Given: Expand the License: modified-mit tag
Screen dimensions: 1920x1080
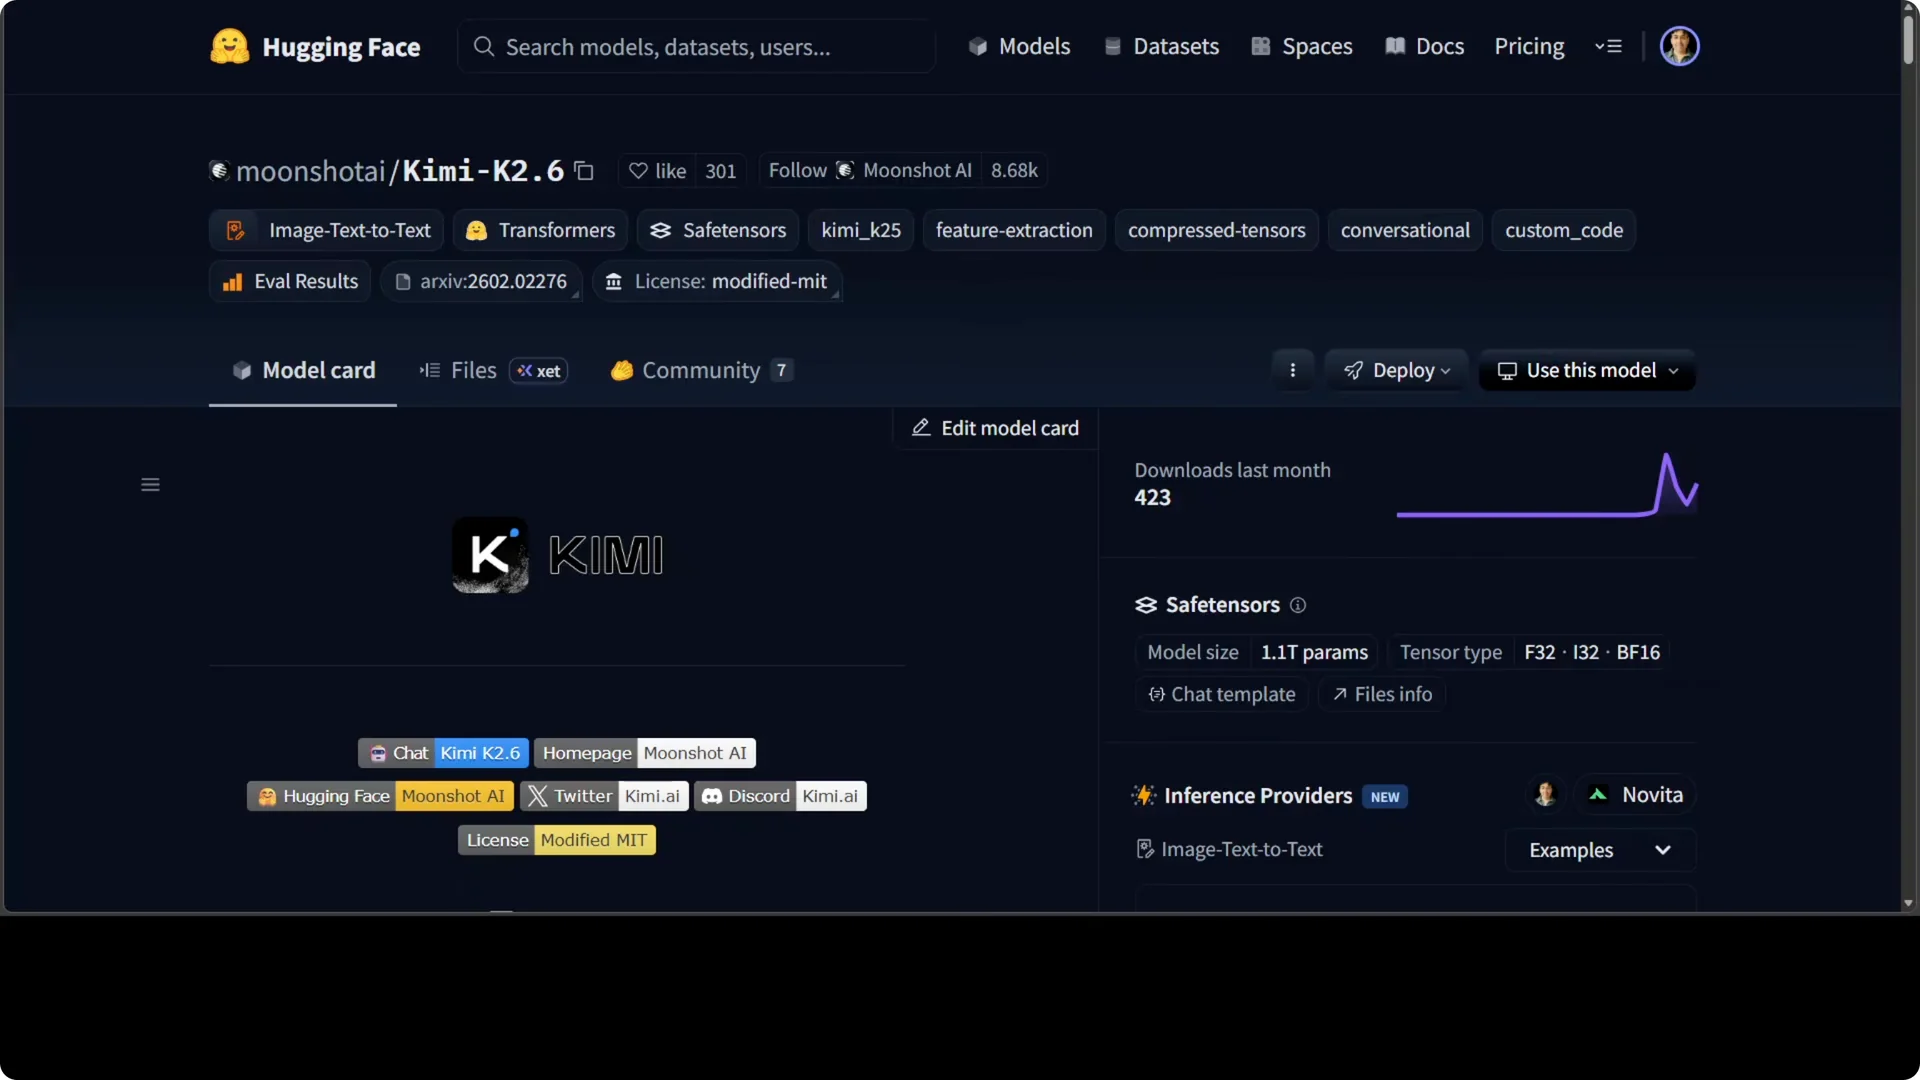Looking at the screenshot, I should coord(717,282).
